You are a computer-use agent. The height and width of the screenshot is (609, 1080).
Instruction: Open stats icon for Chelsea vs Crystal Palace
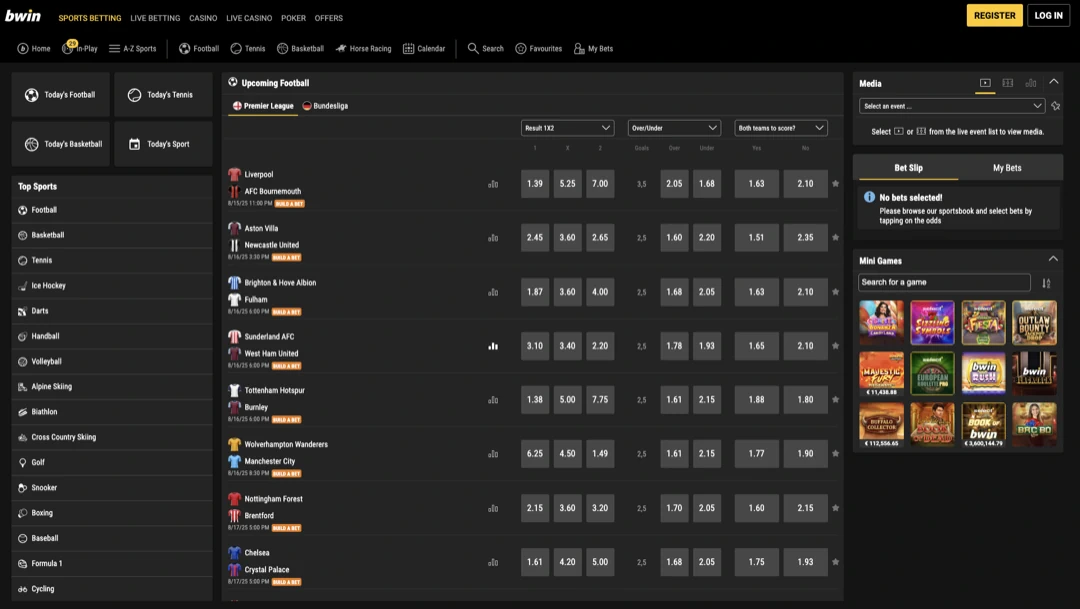(x=493, y=562)
